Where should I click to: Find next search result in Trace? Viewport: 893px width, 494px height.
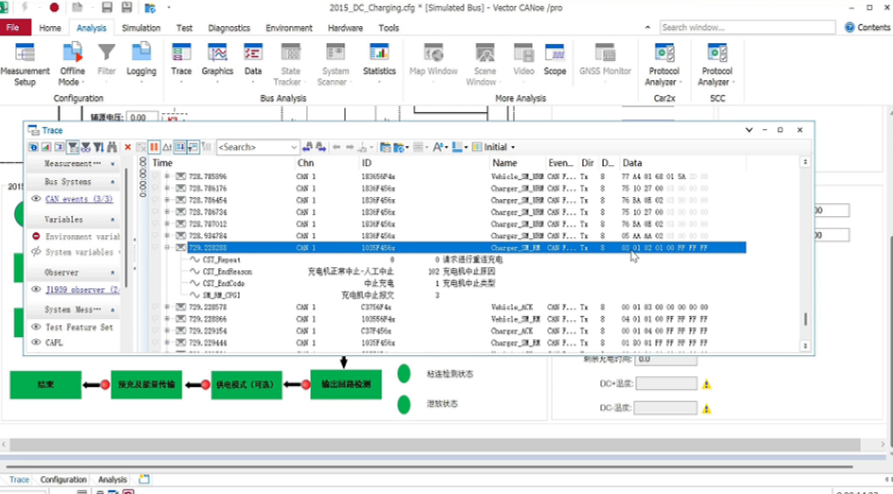point(321,147)
